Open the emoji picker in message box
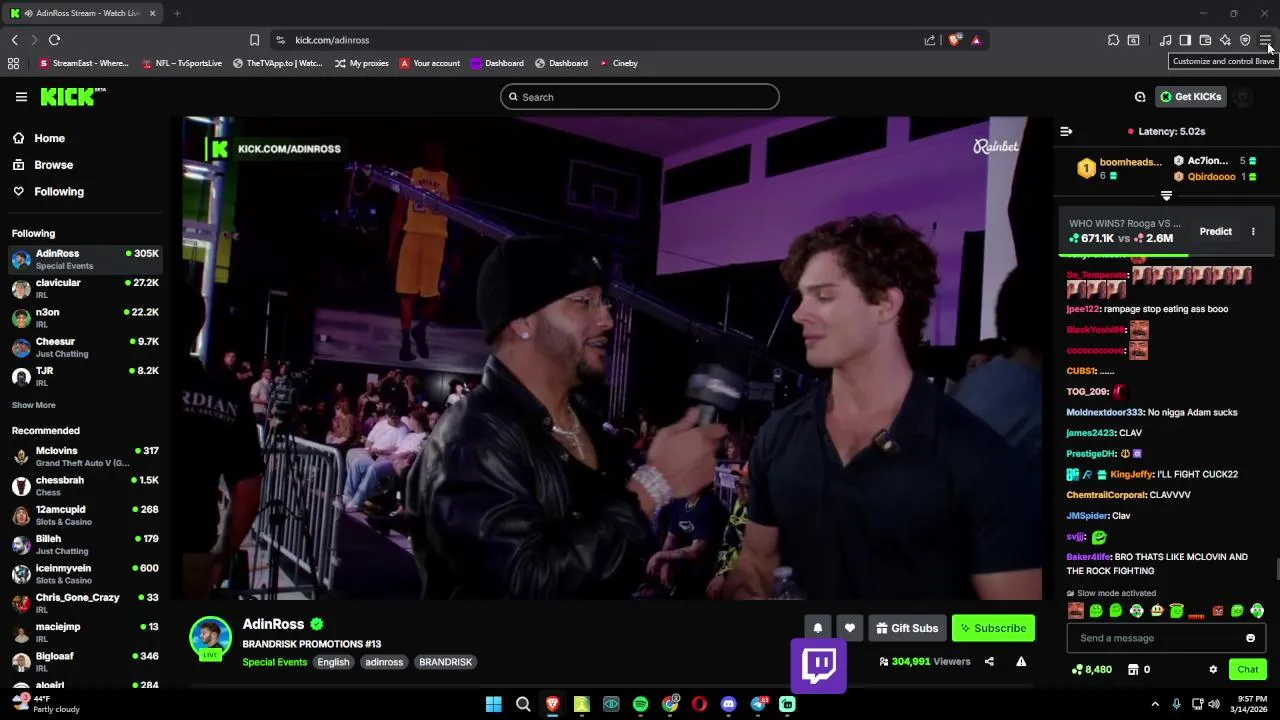This screenshot has width=1280, height=720. (1250, 638)
